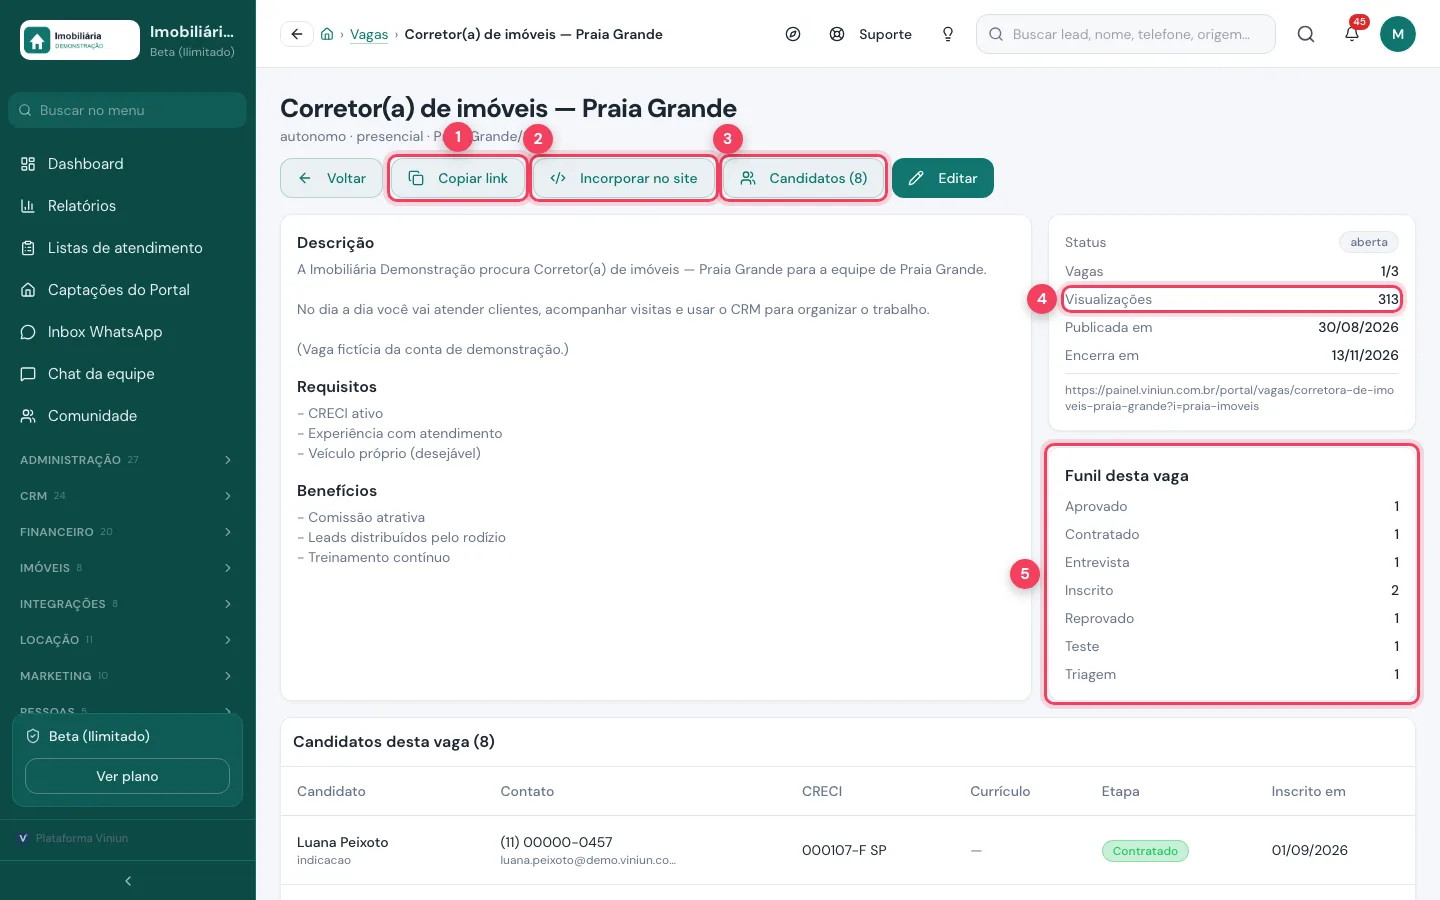Focus the lead search field

1126,34
